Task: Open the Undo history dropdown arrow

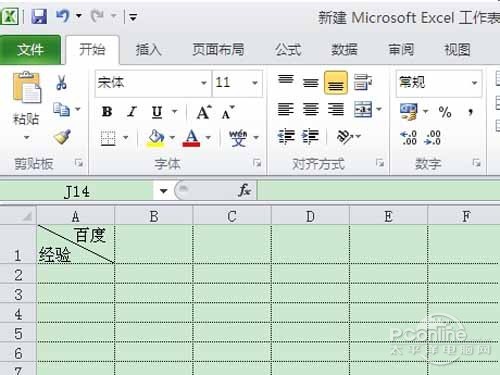Action: point(79,16)
